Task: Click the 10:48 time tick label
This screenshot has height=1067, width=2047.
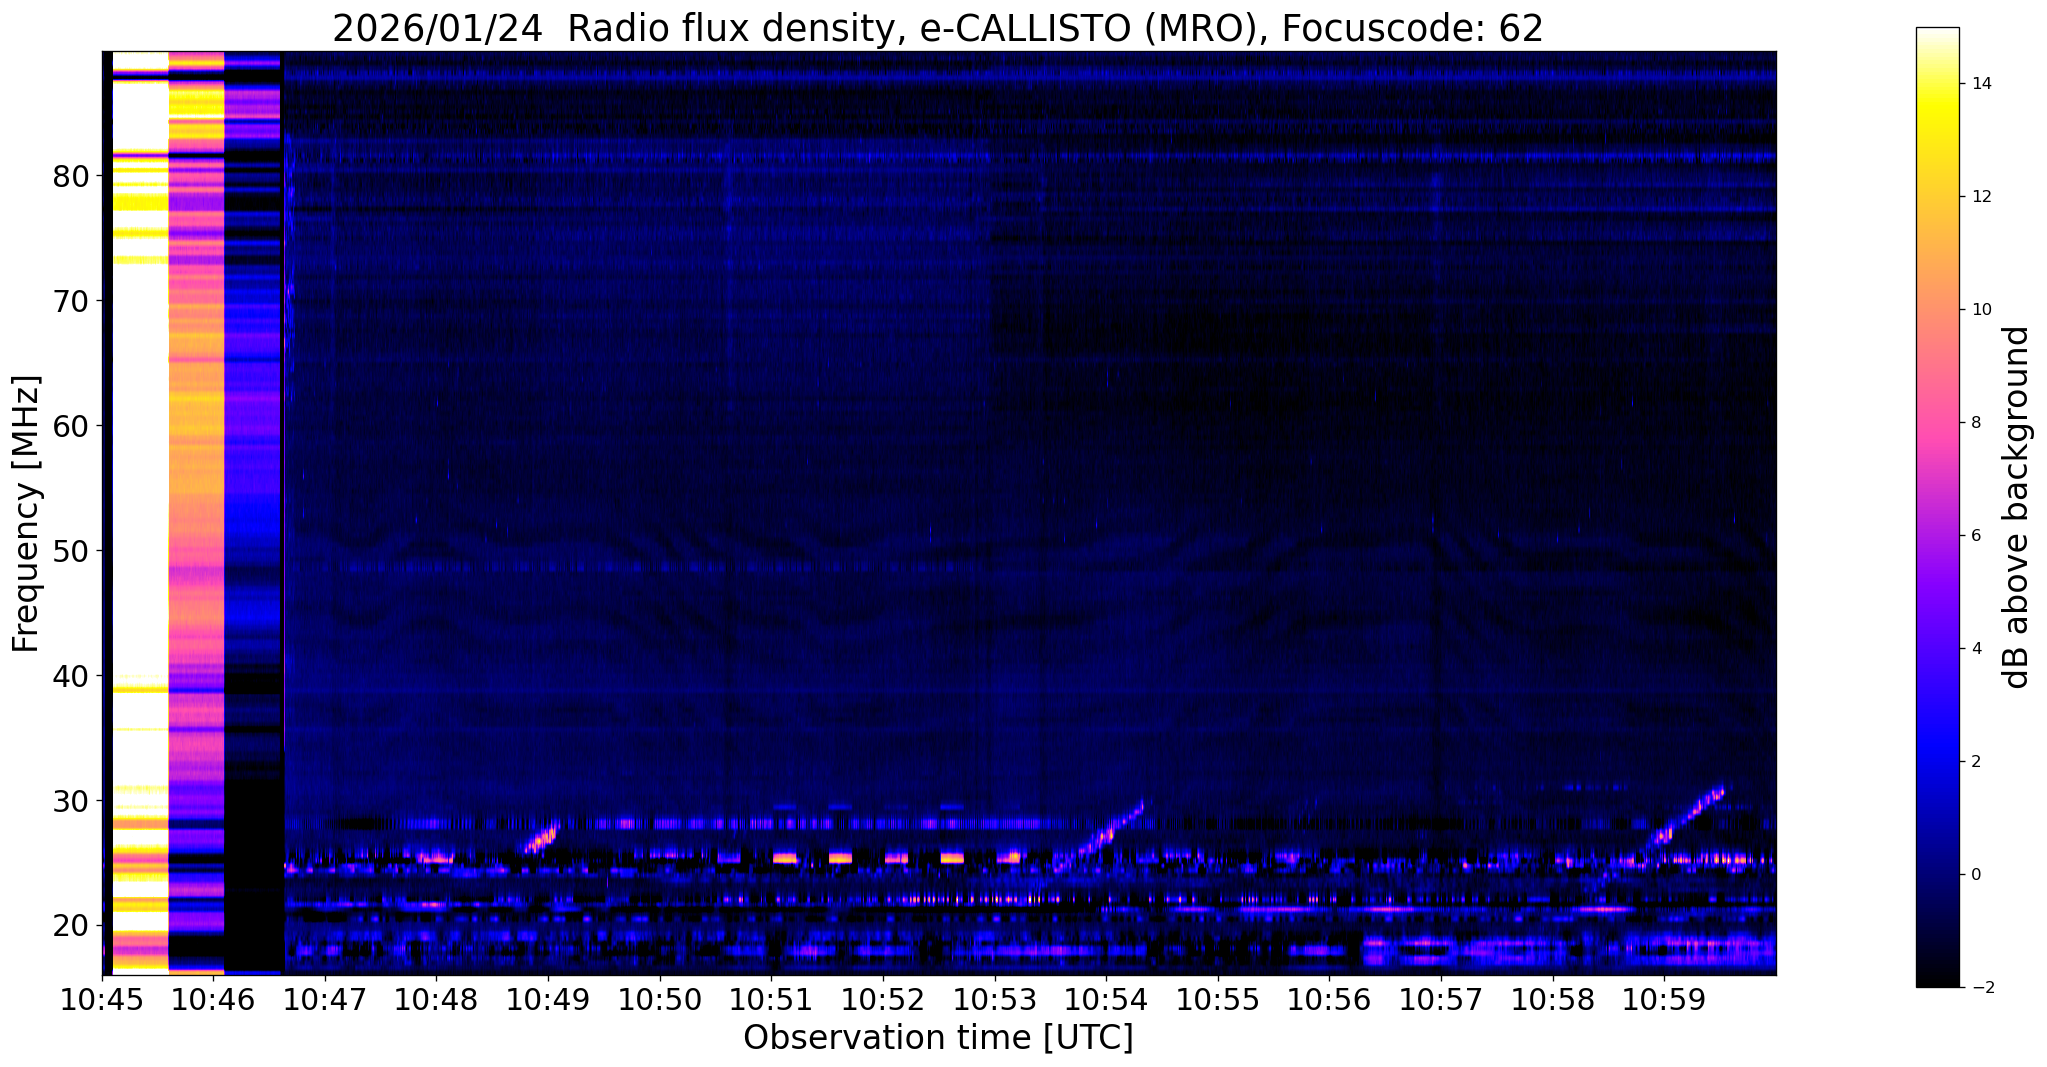Action: pos(437,999)
